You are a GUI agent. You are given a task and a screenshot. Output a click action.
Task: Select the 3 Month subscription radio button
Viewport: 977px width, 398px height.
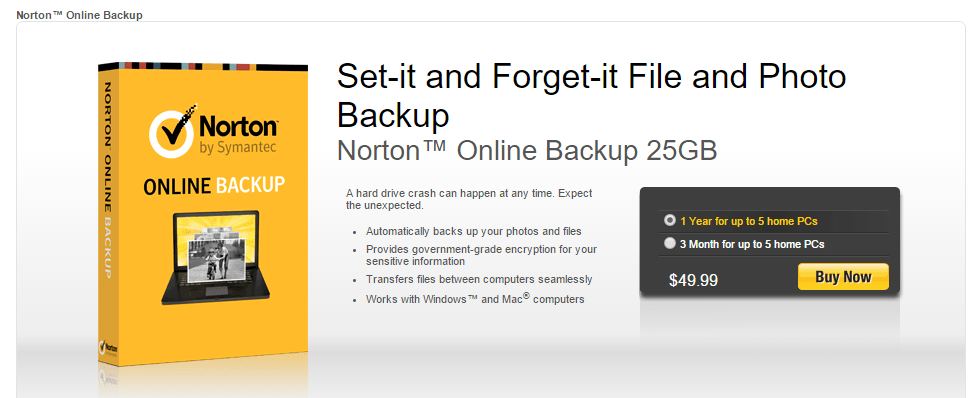[x=670, y=244]
